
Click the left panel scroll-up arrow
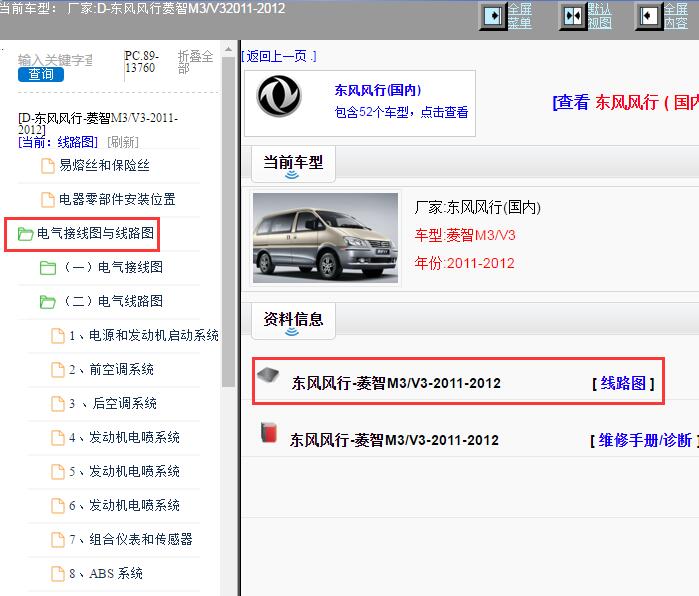point(228,49)
